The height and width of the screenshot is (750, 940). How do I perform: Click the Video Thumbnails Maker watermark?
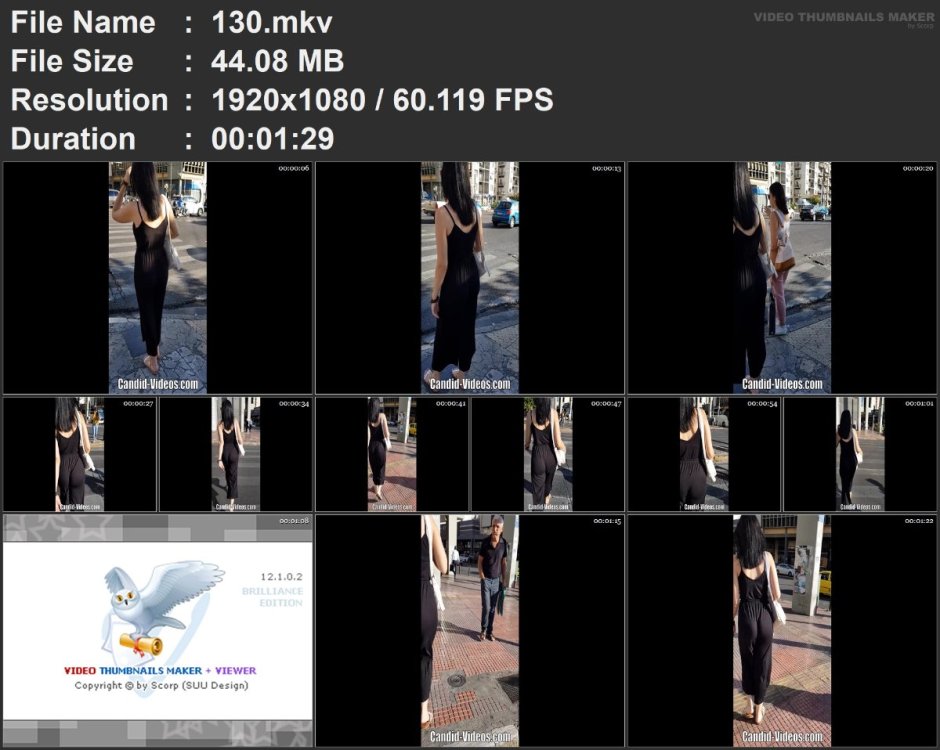tap(844, 19)
